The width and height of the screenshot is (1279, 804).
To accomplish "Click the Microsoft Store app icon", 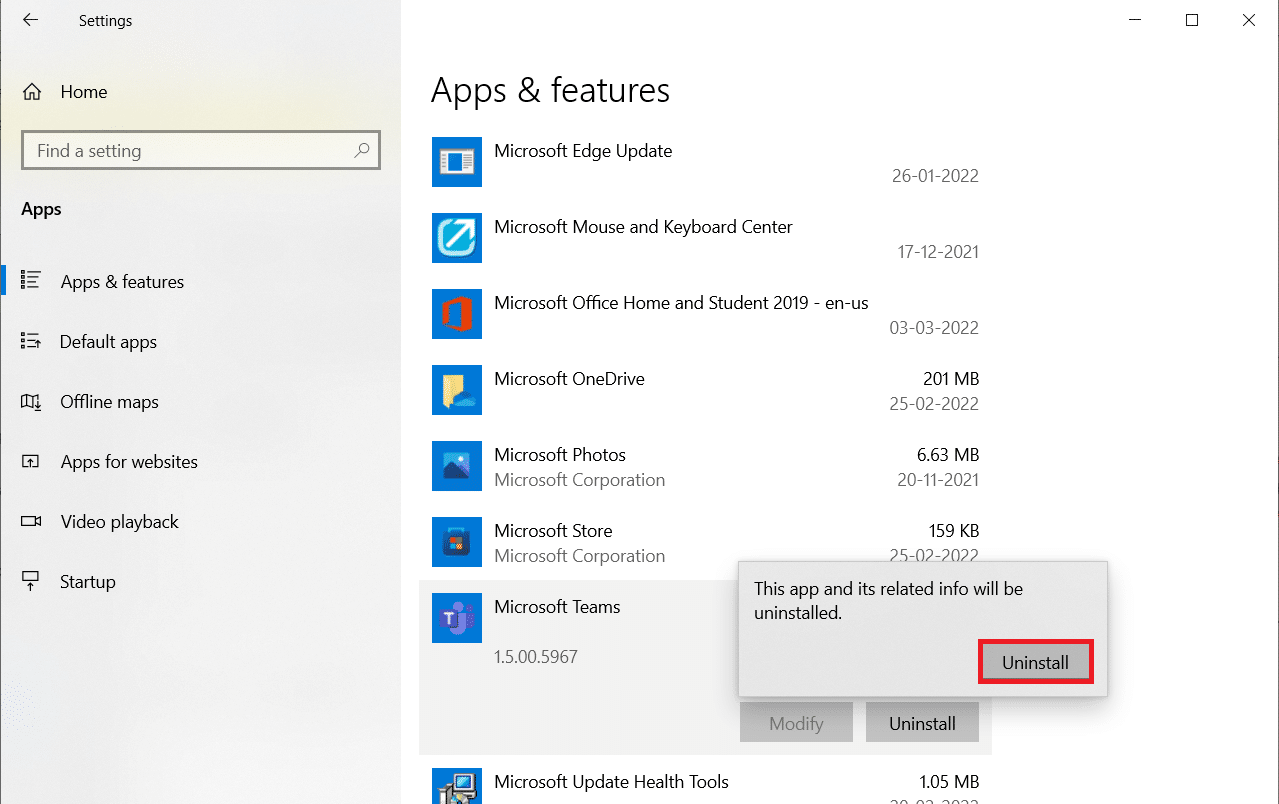I will pos(457,542).
